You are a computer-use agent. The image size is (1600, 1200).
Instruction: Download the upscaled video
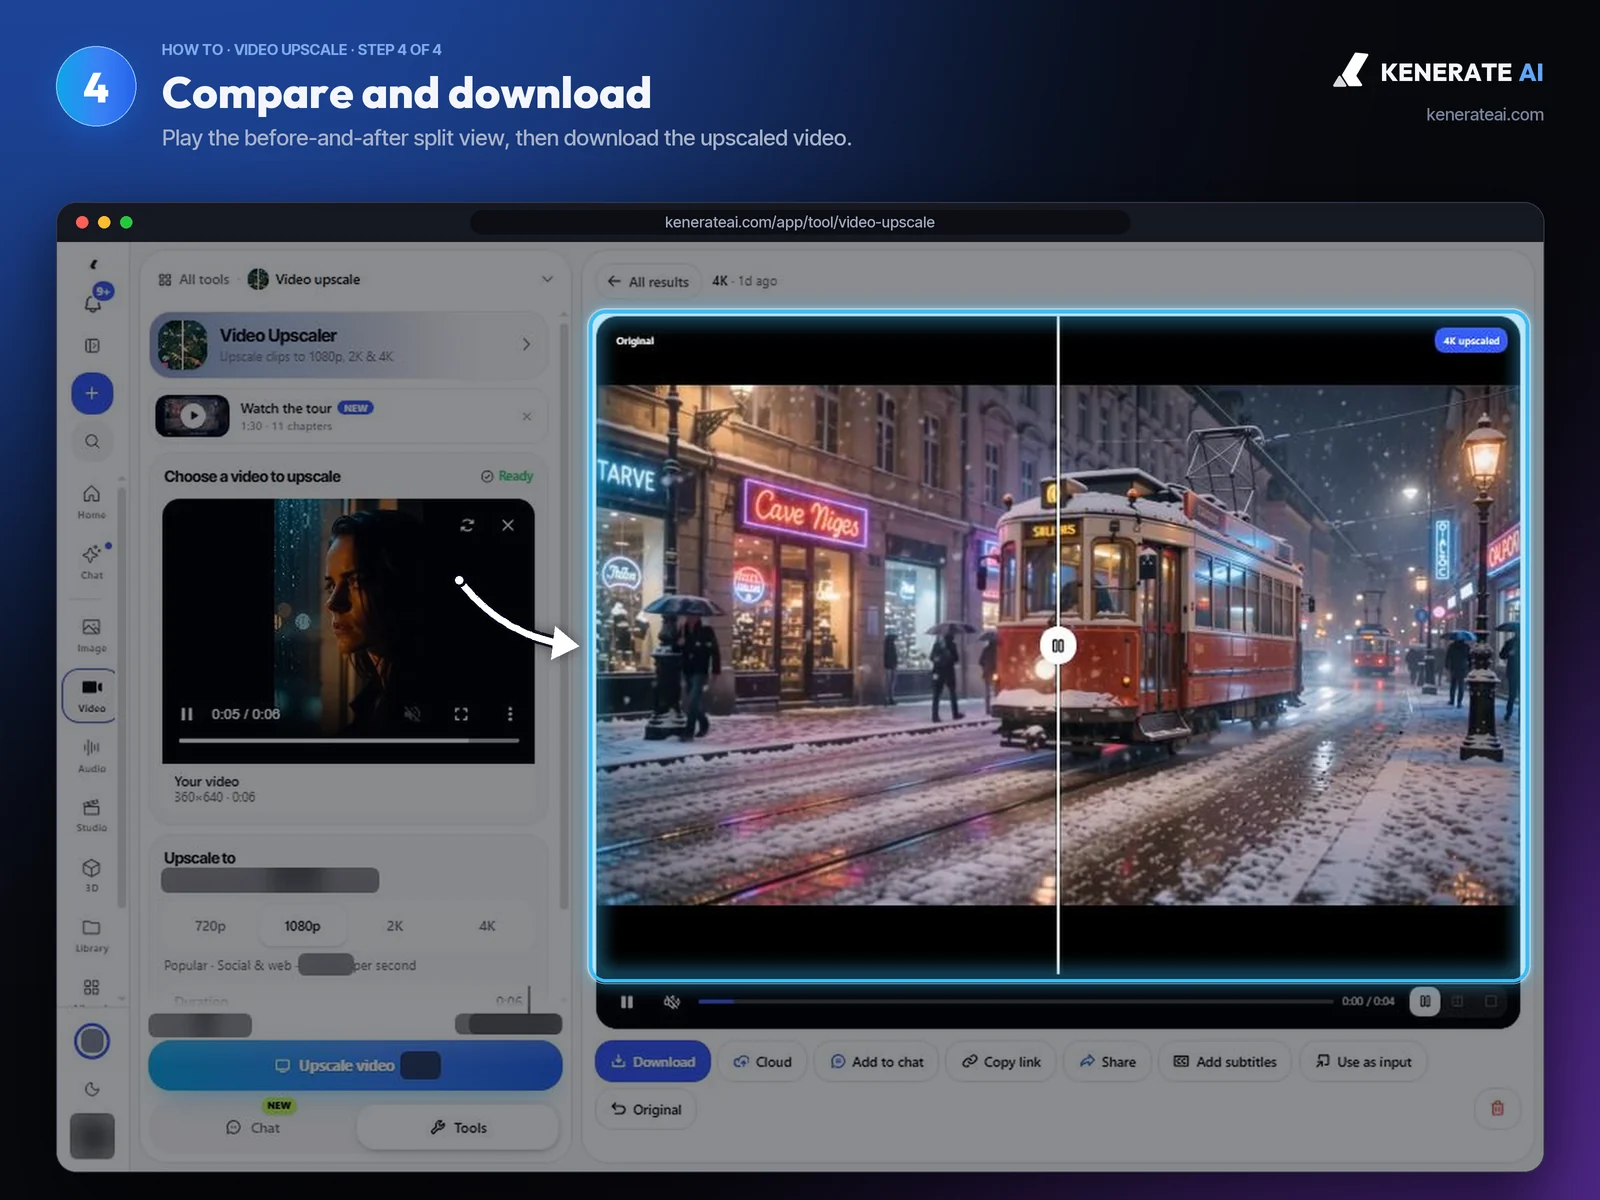(x=653, y=1061)
